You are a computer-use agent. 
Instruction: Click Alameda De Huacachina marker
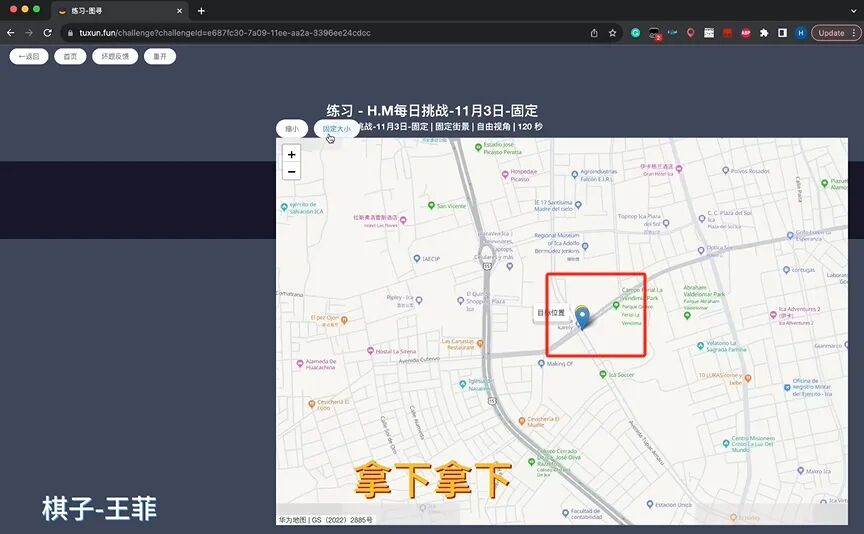pos(300,364)
